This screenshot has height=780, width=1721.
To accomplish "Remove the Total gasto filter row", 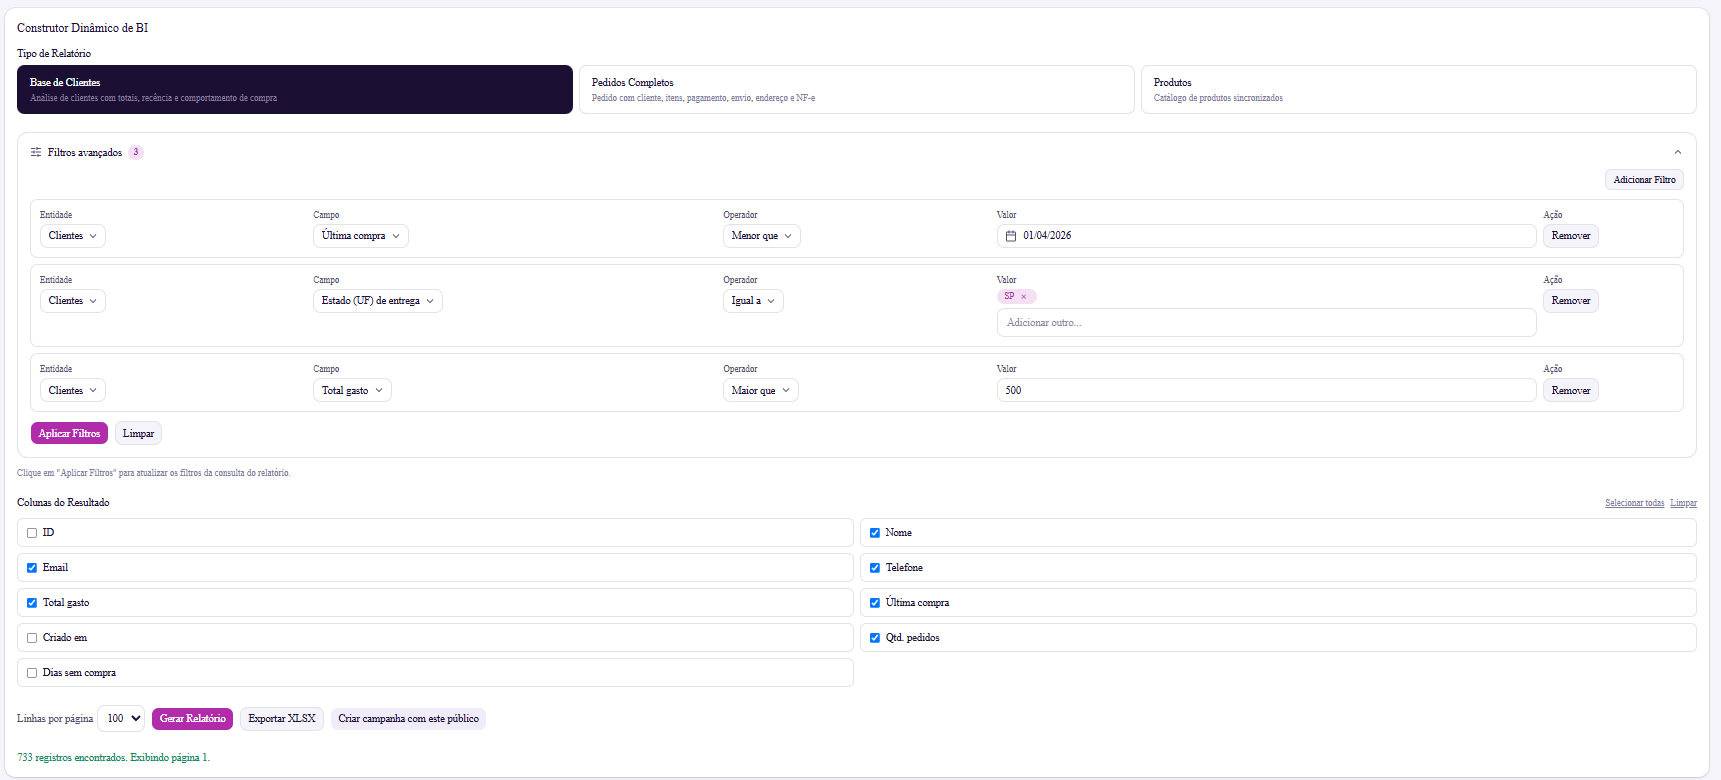I will [1570, 391].
